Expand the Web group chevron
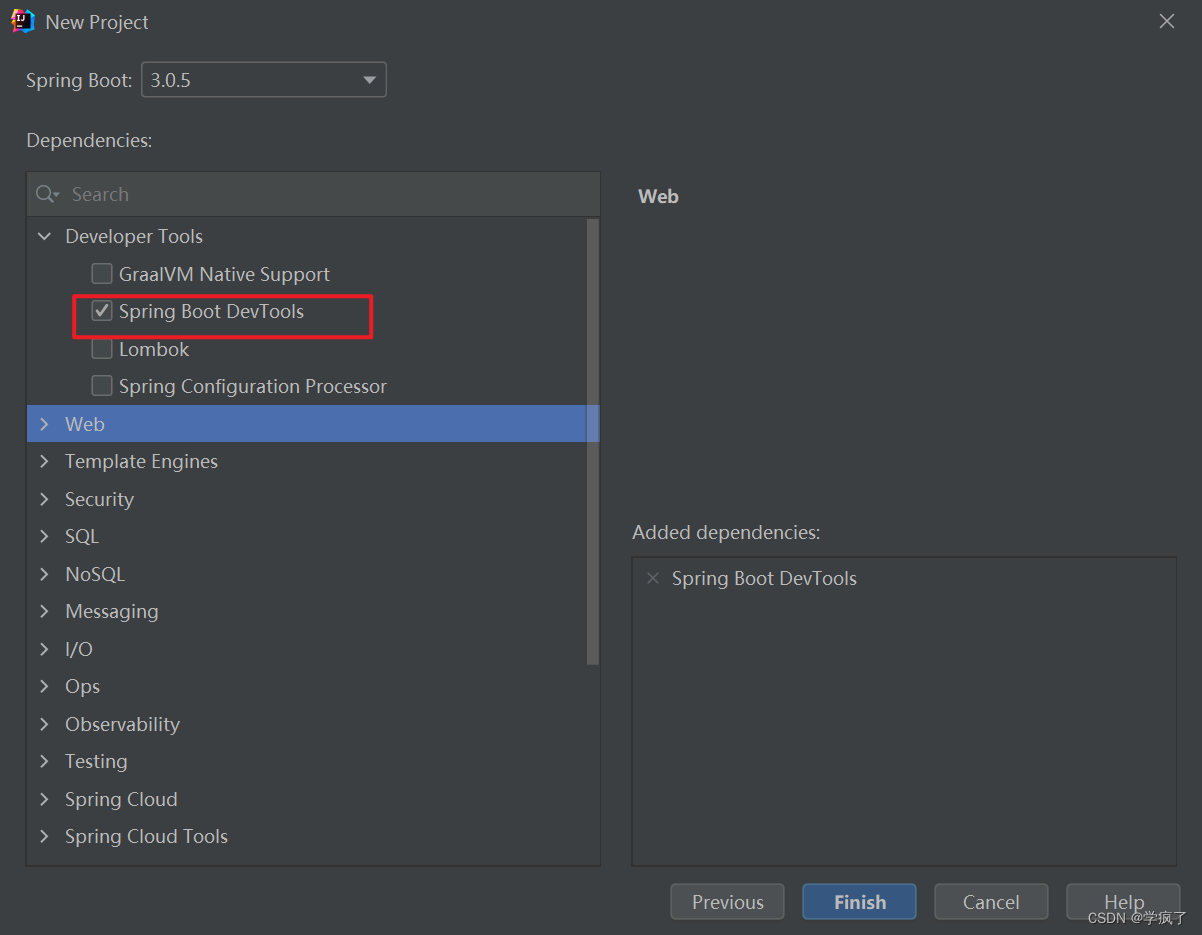The width and height of the screenshot is (1202, 935). pos(44,424)
